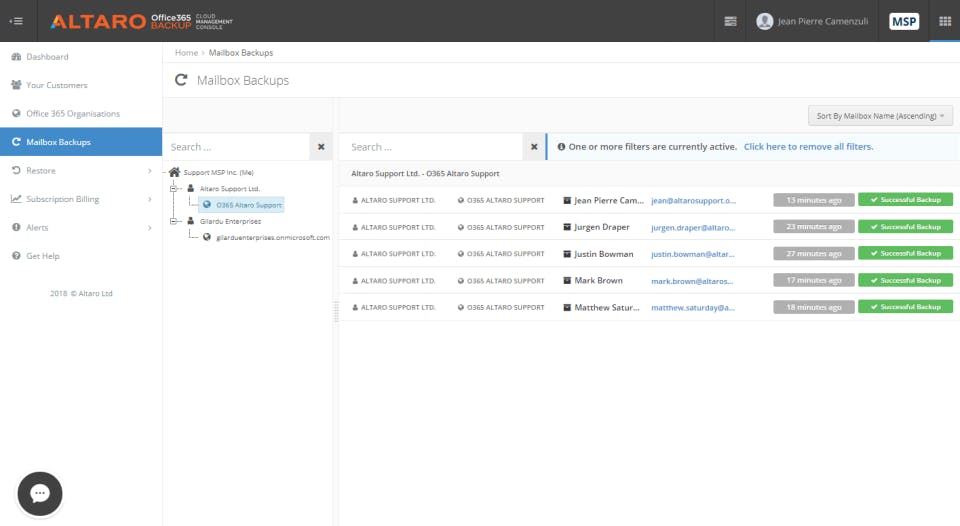This screenshot has width=960, height=526.
Task: Click Successful Backup badge for Justin Bowman
Action: (x=905, y=253)
